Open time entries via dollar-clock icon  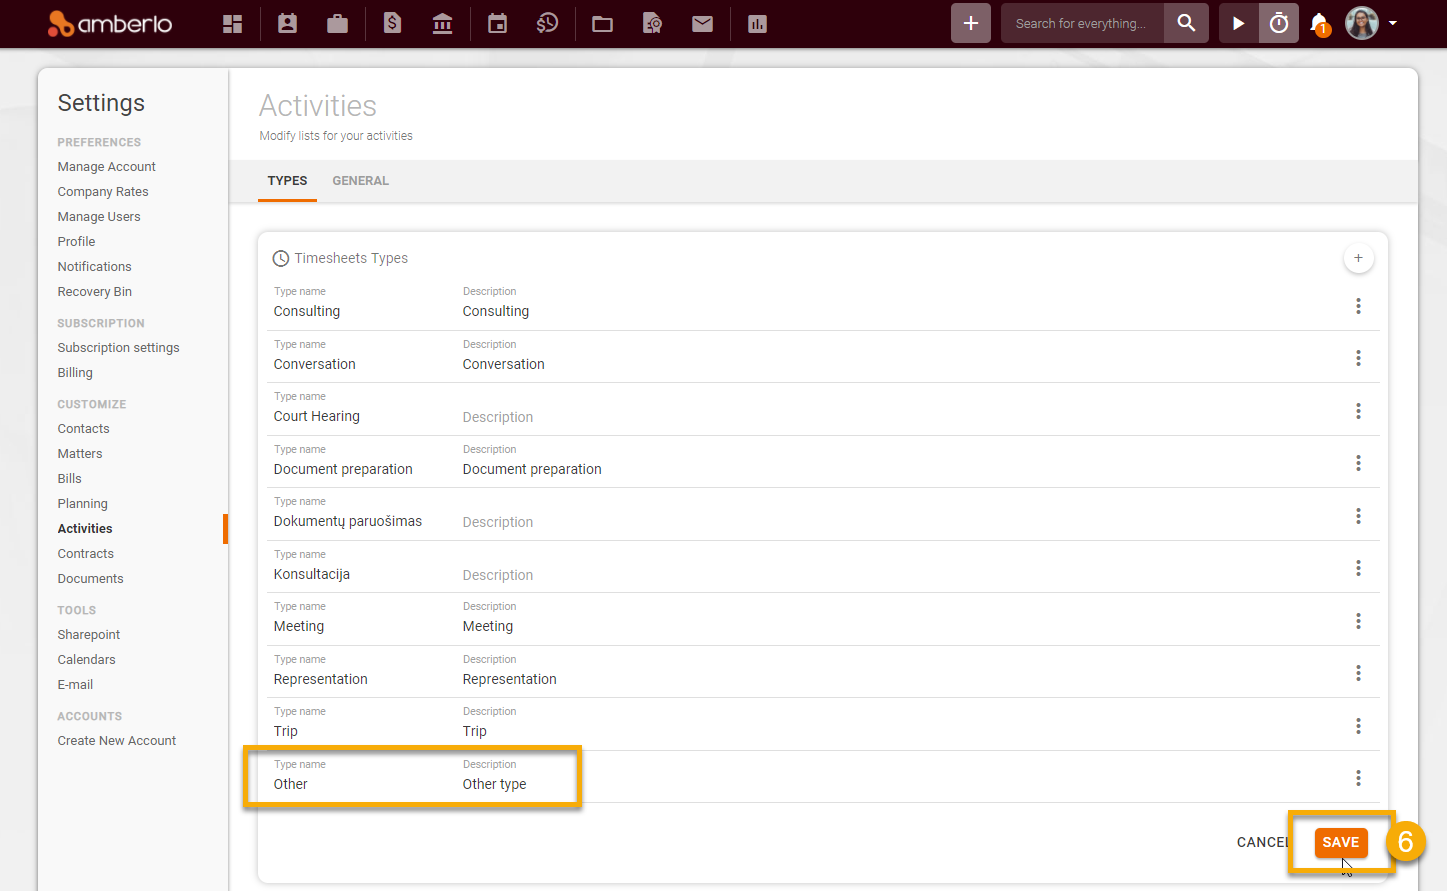547,23
